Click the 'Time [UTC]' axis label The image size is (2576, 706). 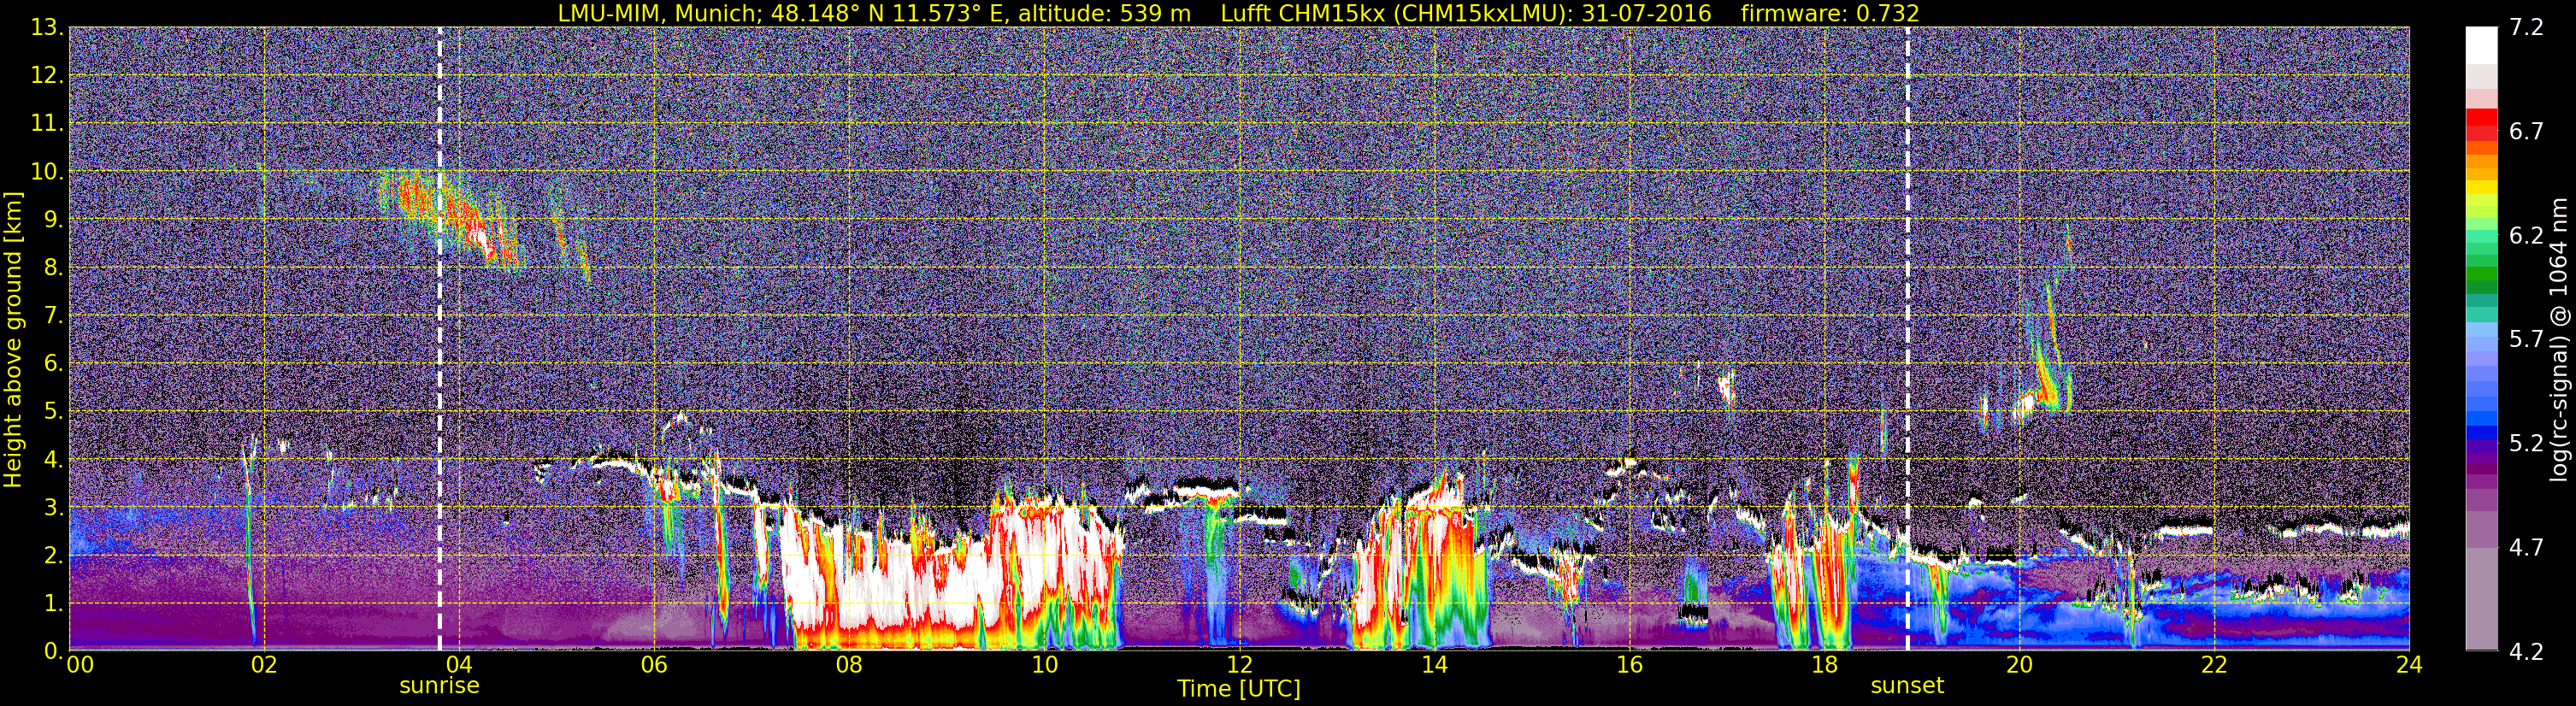tap(1239, 689)
